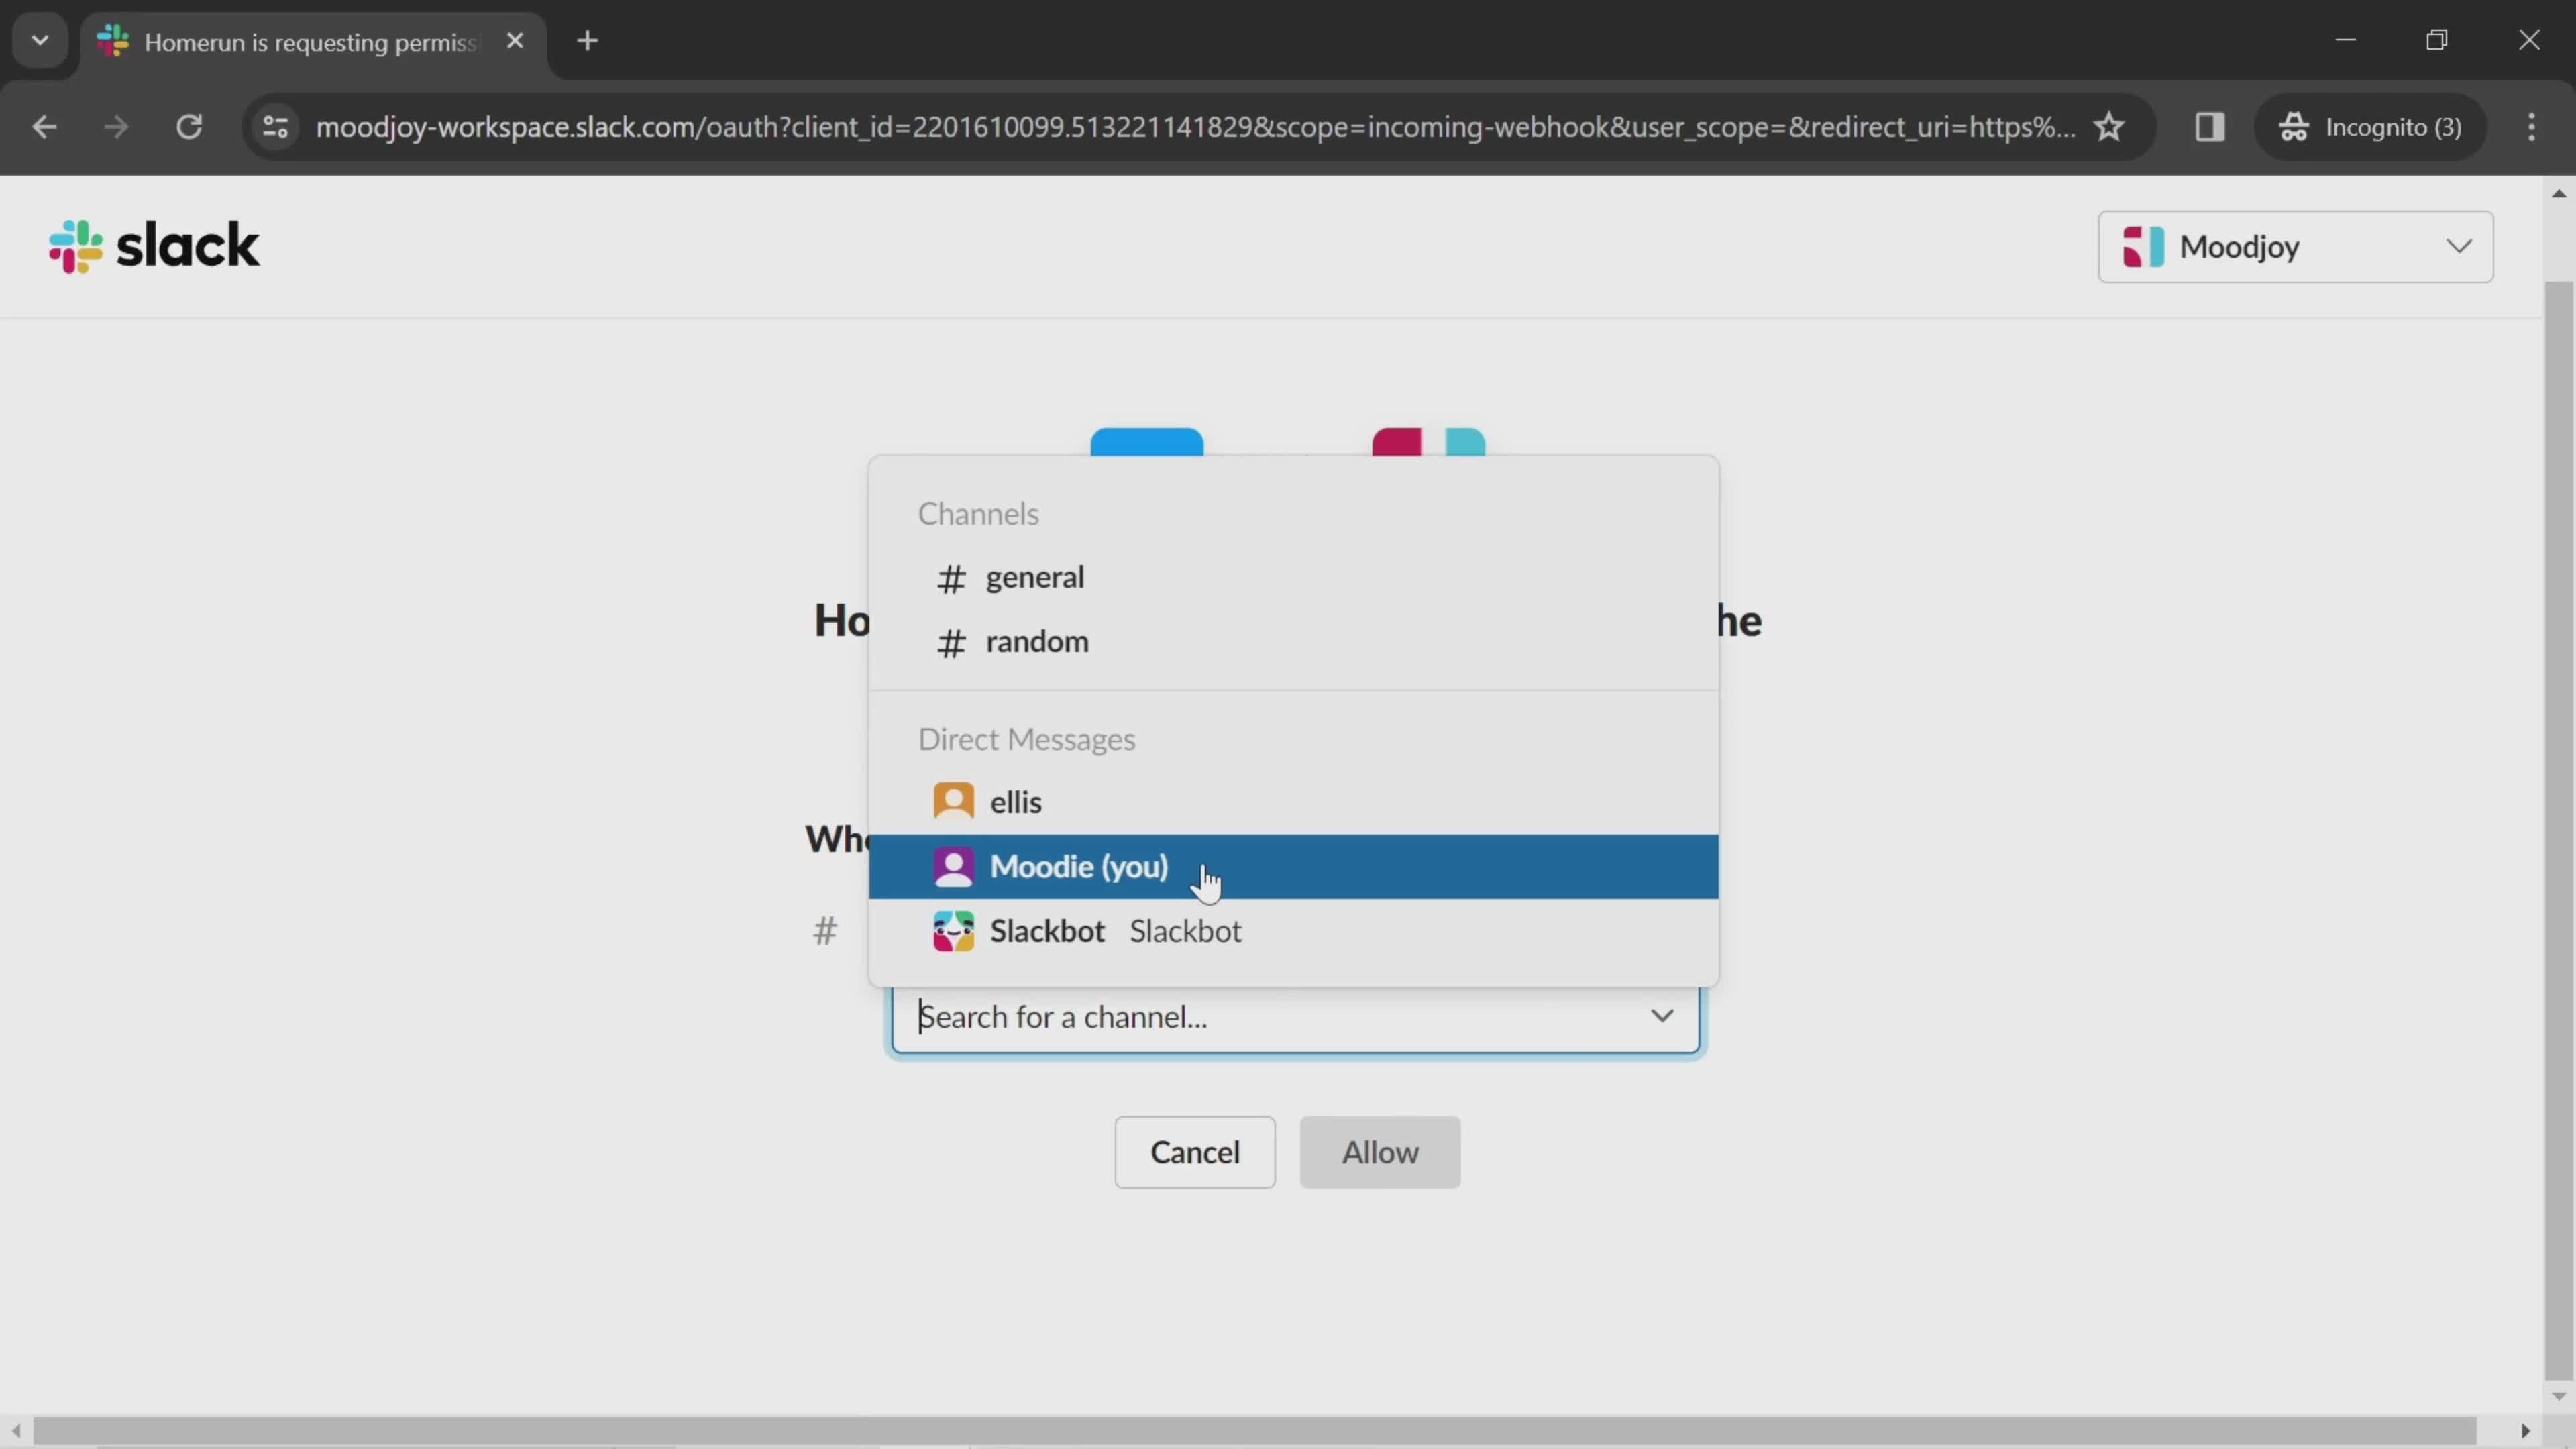Viewport: 2576px width, 1449px height.
Task: Click the Slackbot app icon
Action: 954,929
